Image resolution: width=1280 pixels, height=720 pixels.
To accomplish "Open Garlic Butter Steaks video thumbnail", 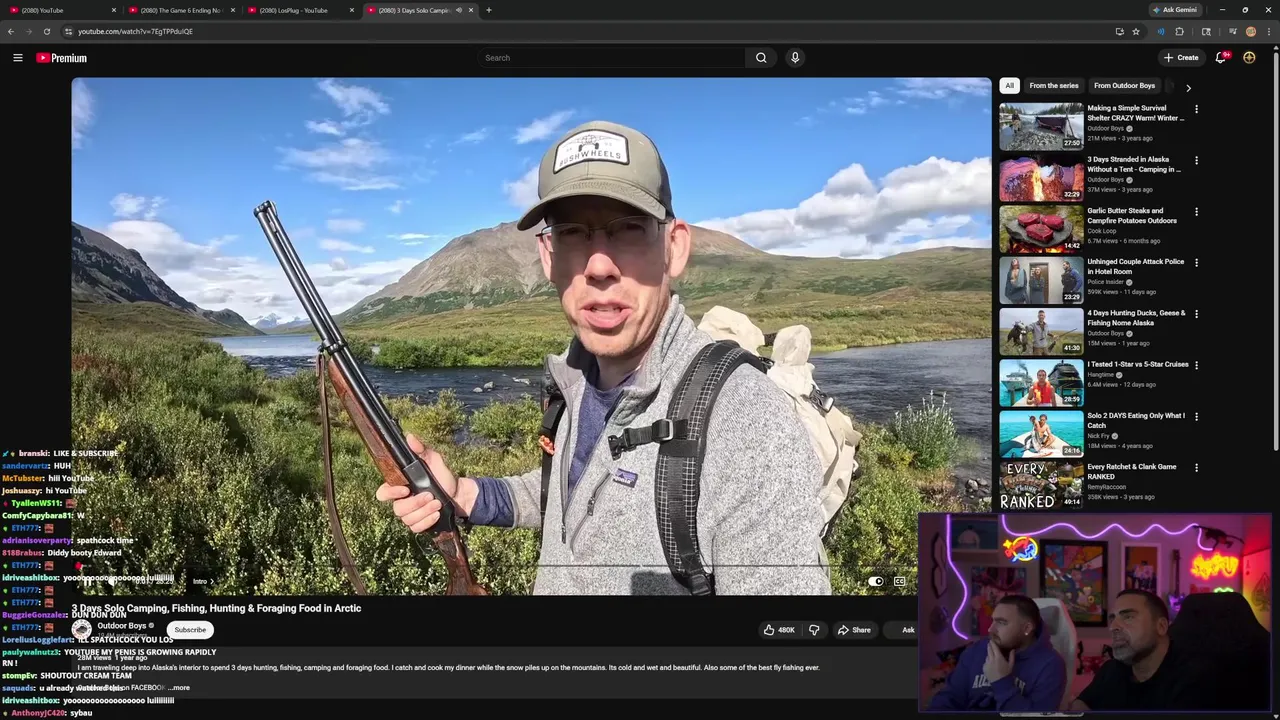I will pos(1041,229).
